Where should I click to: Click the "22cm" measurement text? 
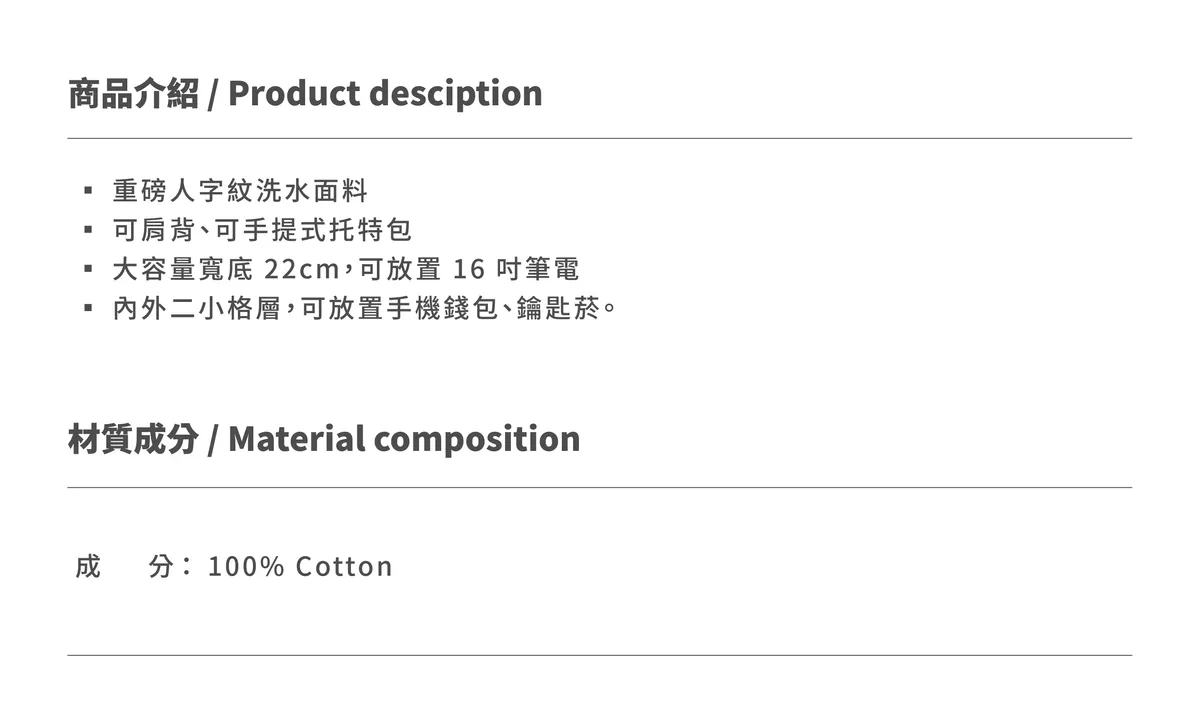(302, 269)
